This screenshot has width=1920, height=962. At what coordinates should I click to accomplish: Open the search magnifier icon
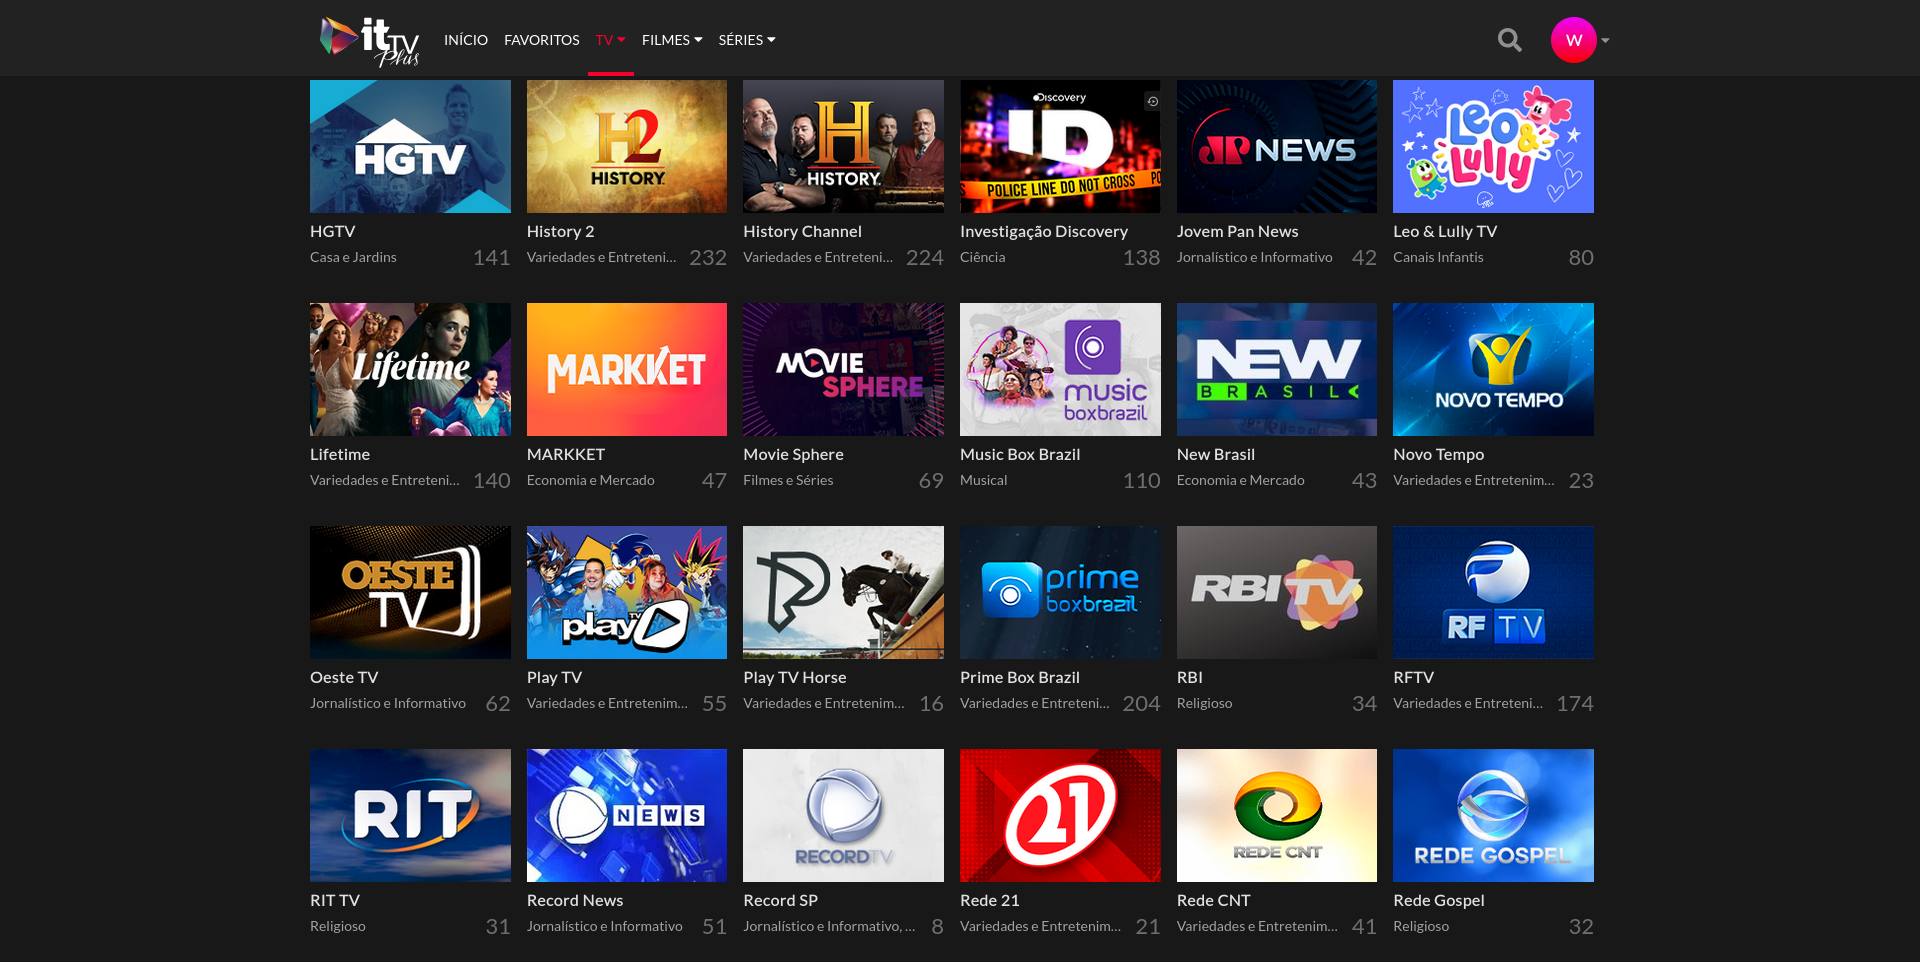[1509, 40]
